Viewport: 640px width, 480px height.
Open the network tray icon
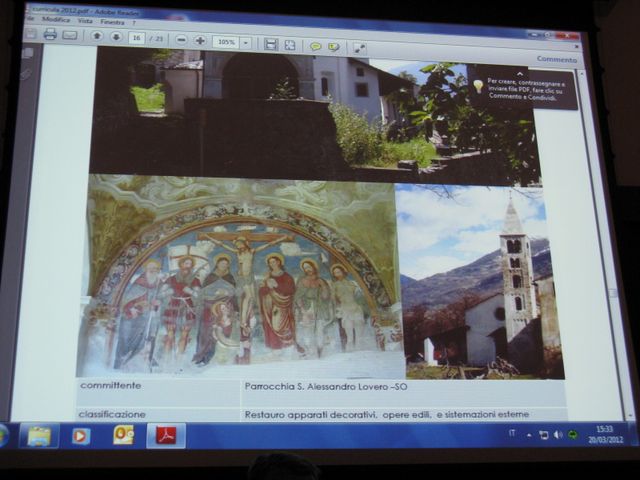[x=544, y=435]
